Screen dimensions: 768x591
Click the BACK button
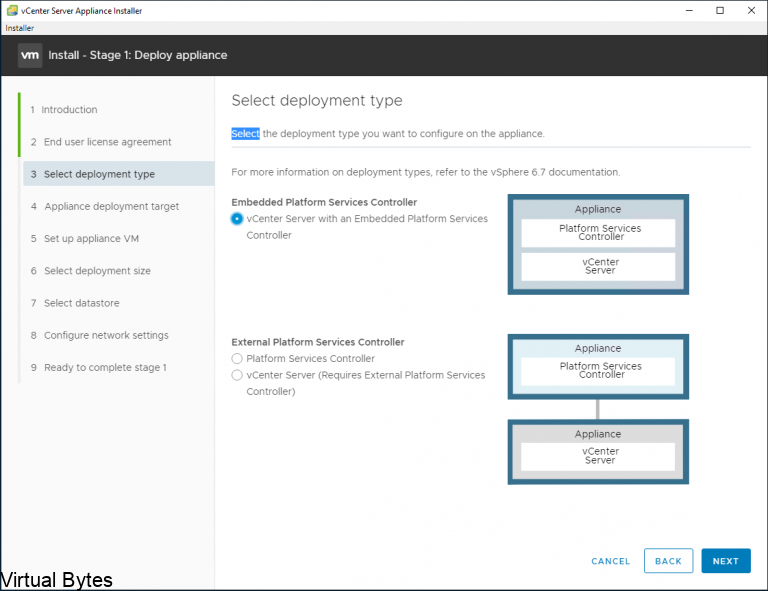click(x=668, y=561)
